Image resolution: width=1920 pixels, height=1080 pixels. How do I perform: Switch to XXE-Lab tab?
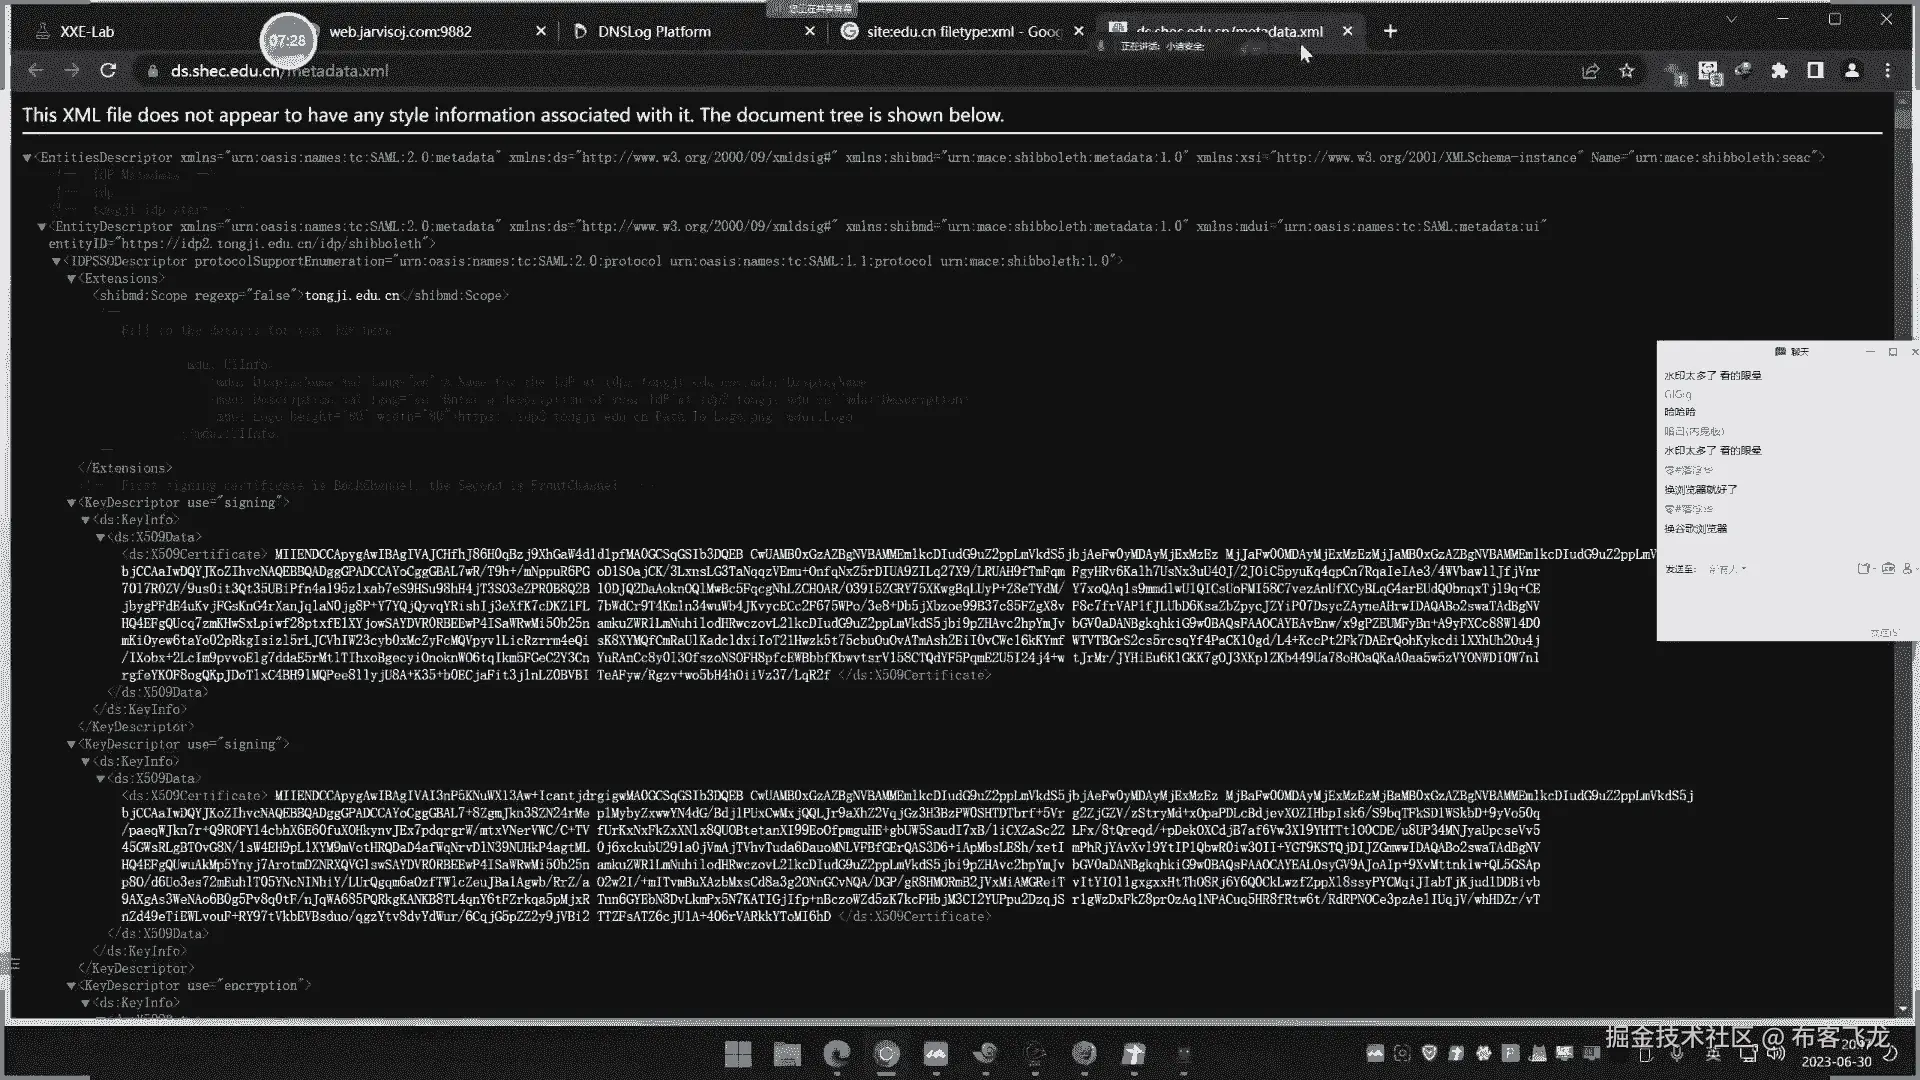tap(87, 31)
